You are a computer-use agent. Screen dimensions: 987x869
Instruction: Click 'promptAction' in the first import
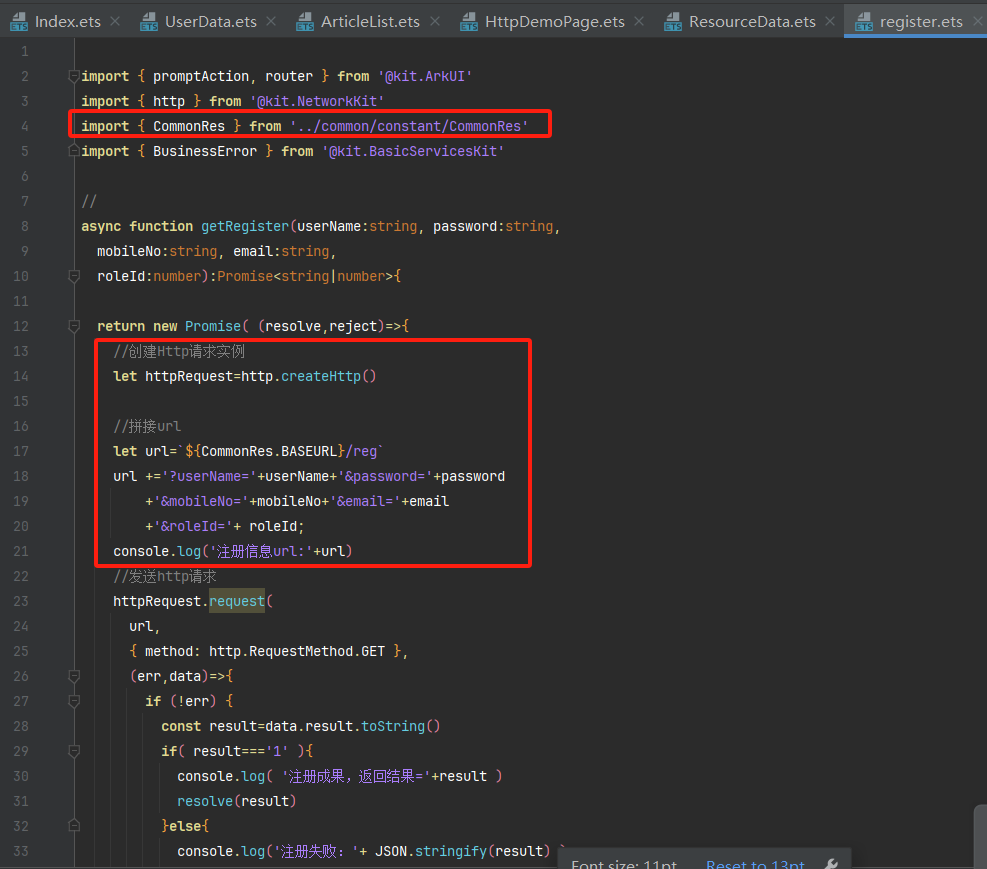pos(201,76)
